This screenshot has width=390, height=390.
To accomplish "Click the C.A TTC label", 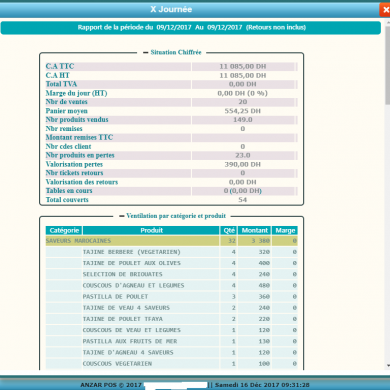I will point(60,66).
